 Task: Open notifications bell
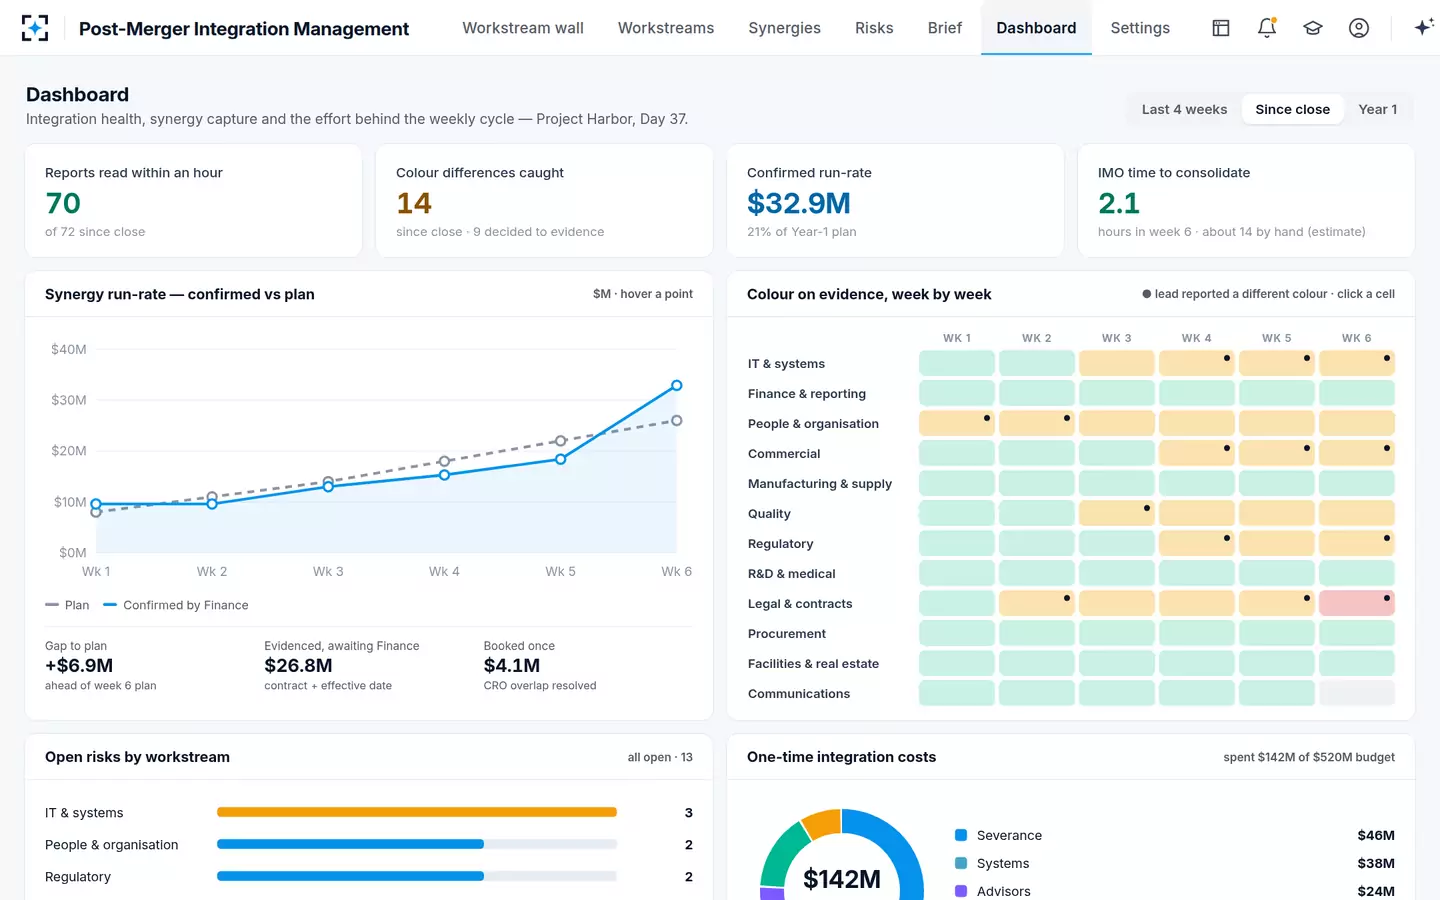1267,28
